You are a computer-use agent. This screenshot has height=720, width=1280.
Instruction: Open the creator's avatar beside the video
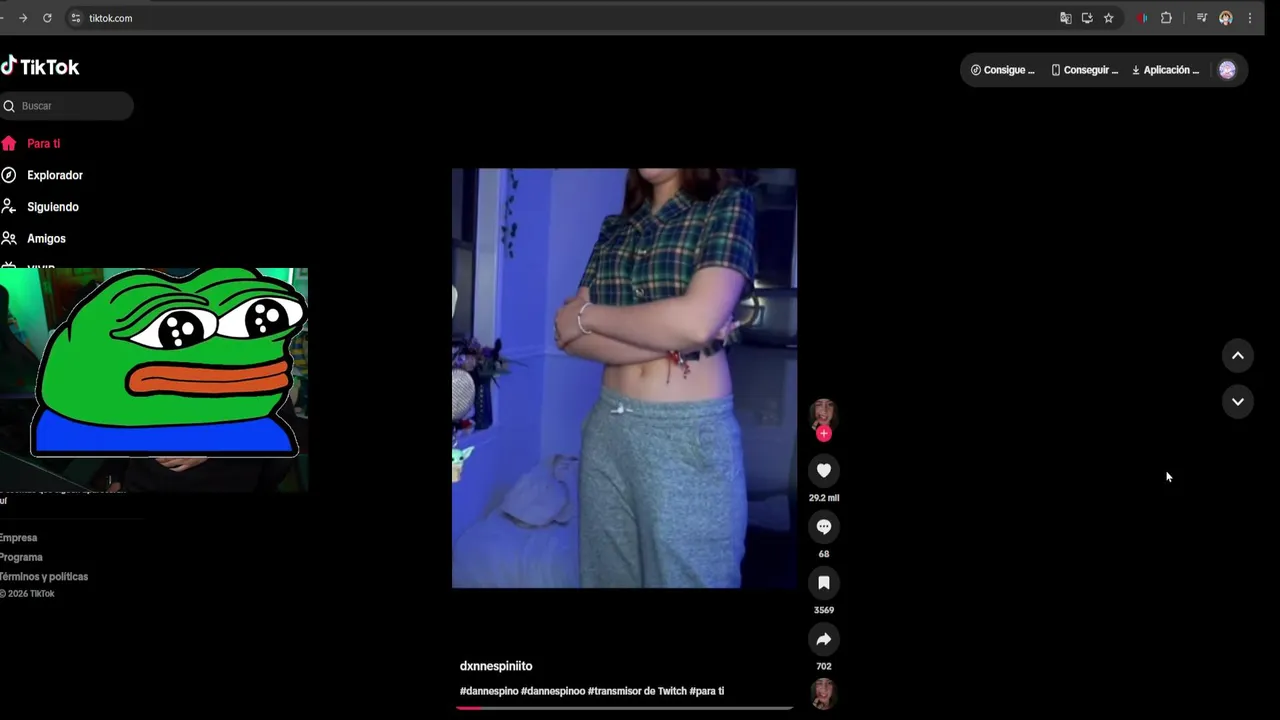[824, 413]
